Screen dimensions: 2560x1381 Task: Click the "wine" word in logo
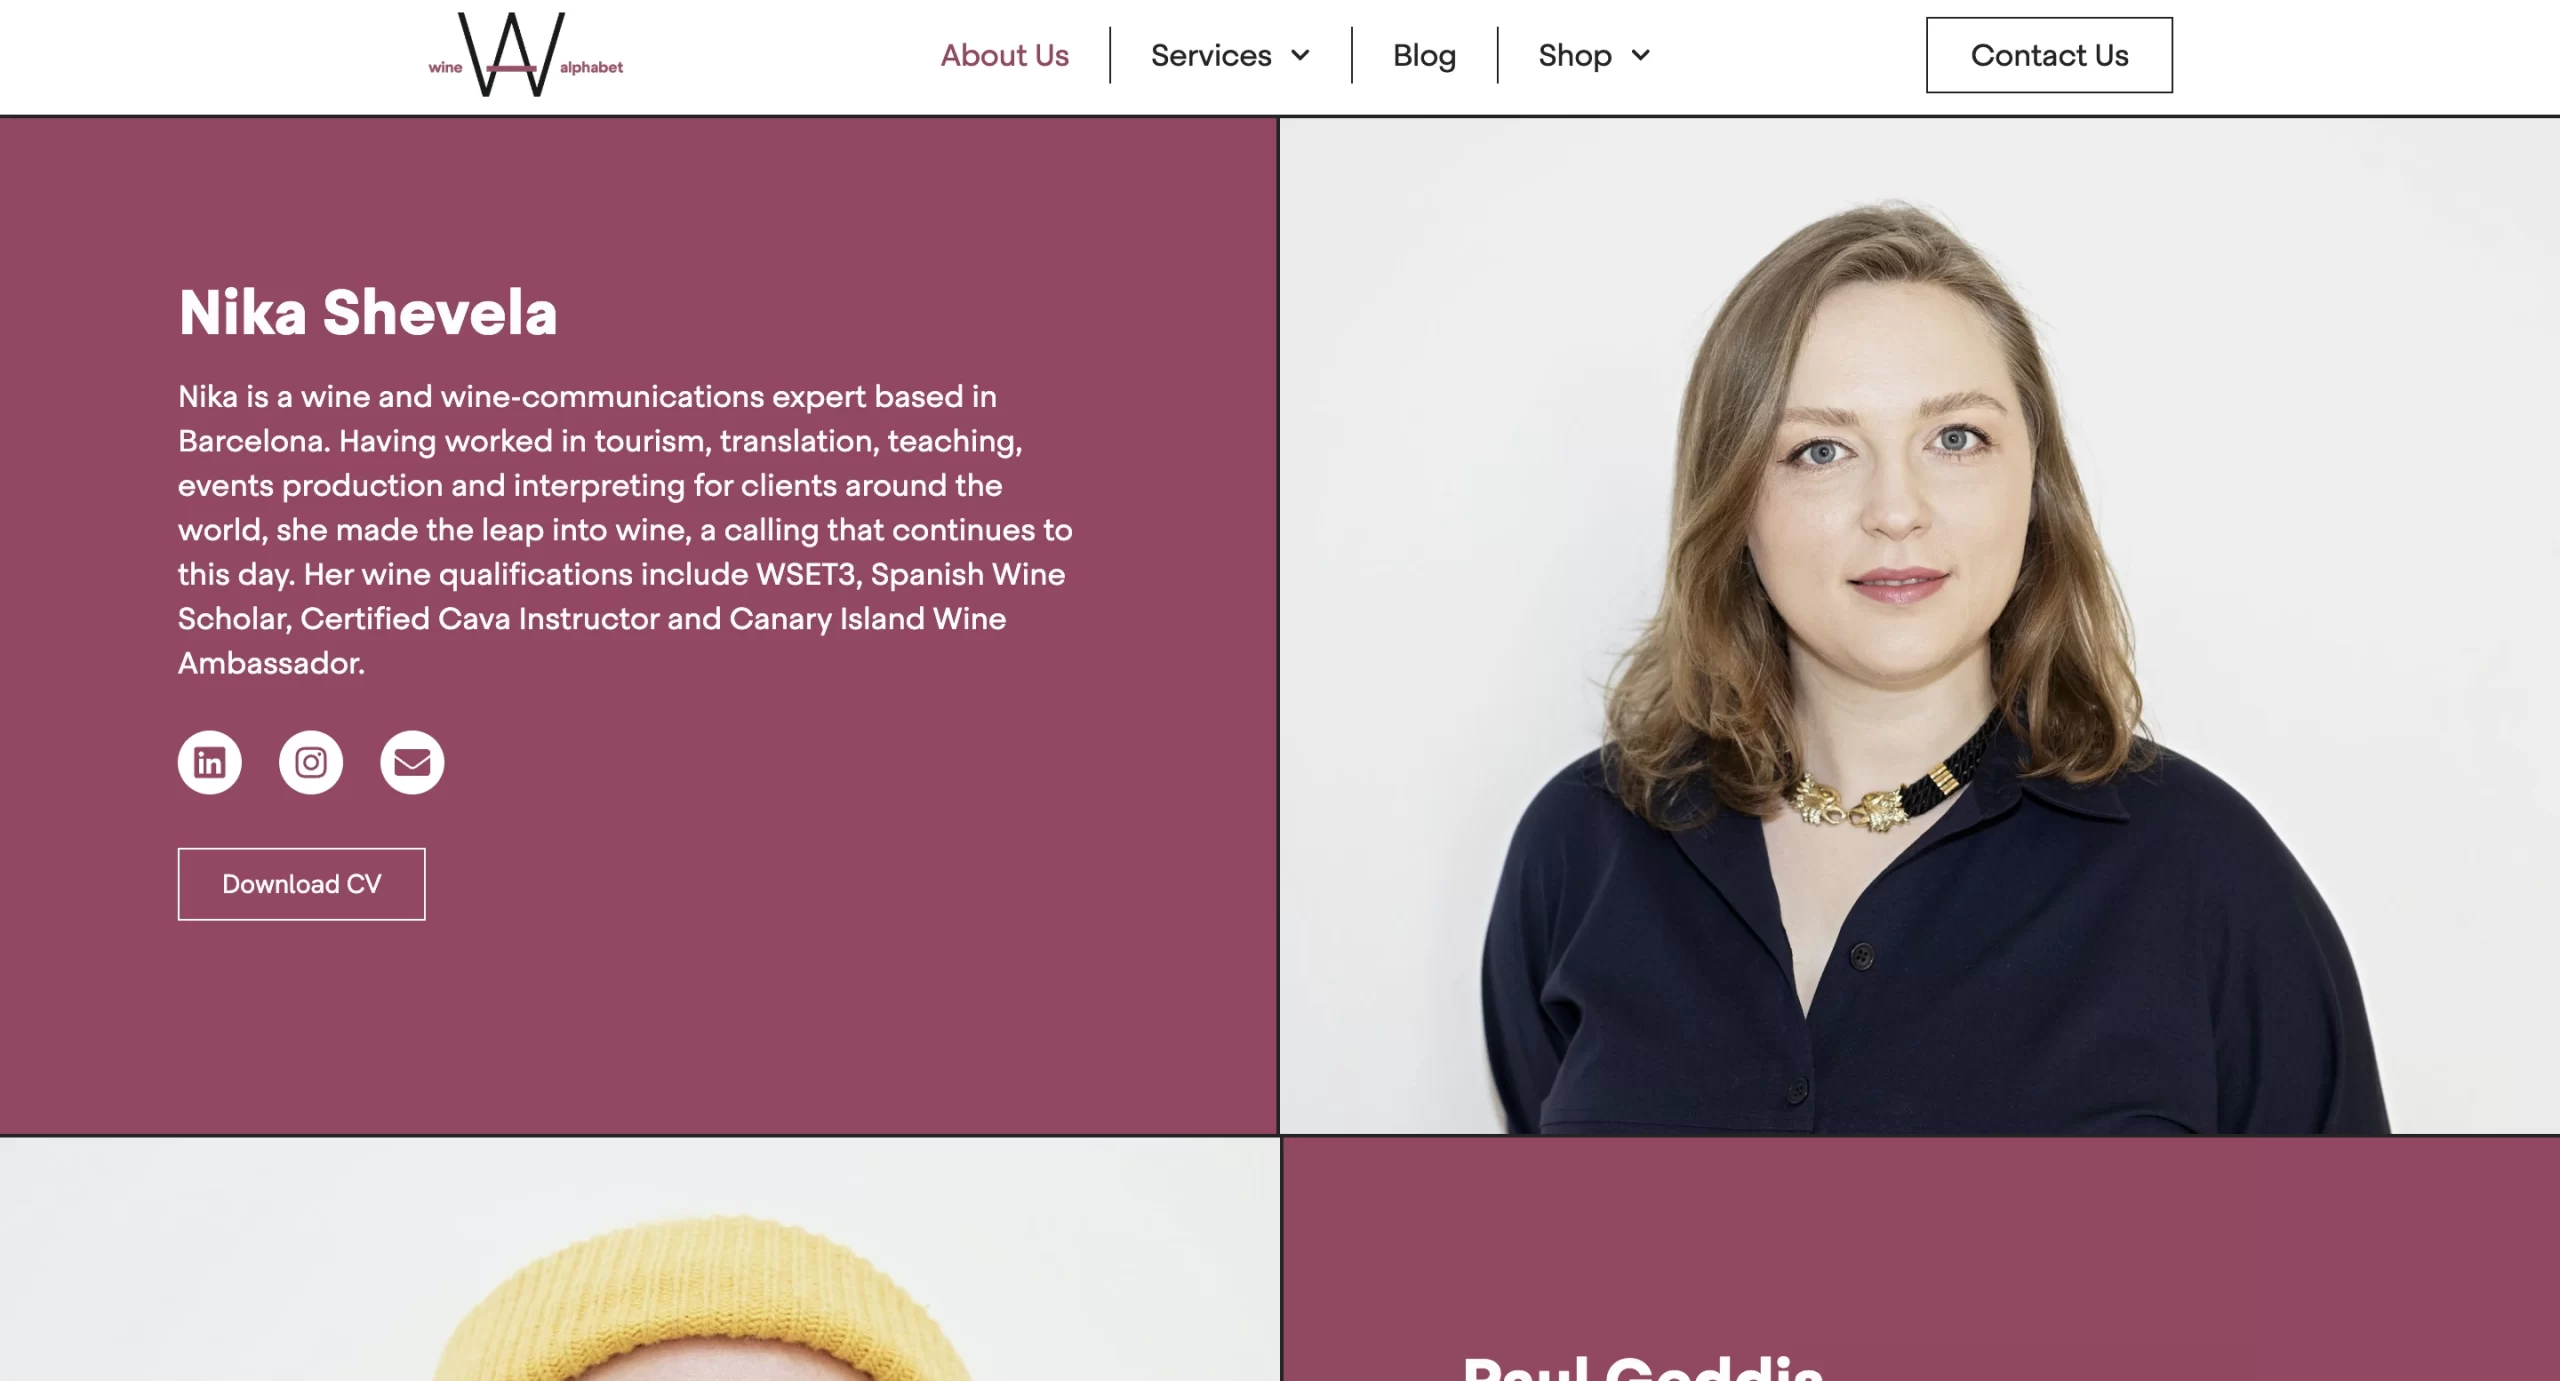pos(445,67)
